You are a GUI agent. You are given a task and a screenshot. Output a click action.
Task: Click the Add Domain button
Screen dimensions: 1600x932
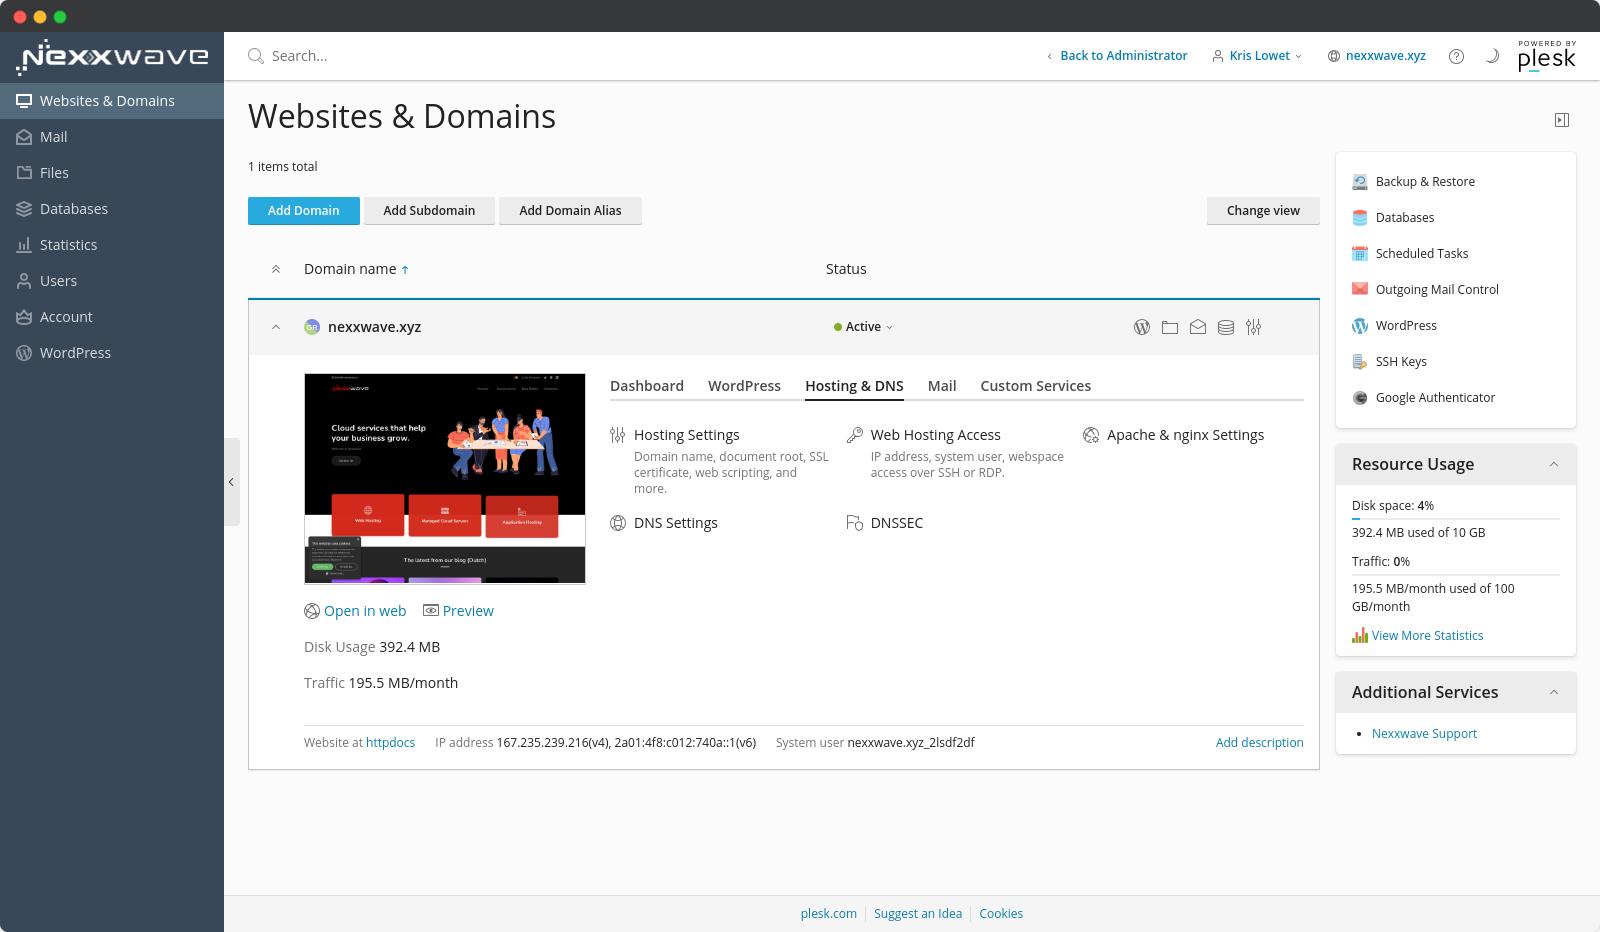(x=304, y=211)
